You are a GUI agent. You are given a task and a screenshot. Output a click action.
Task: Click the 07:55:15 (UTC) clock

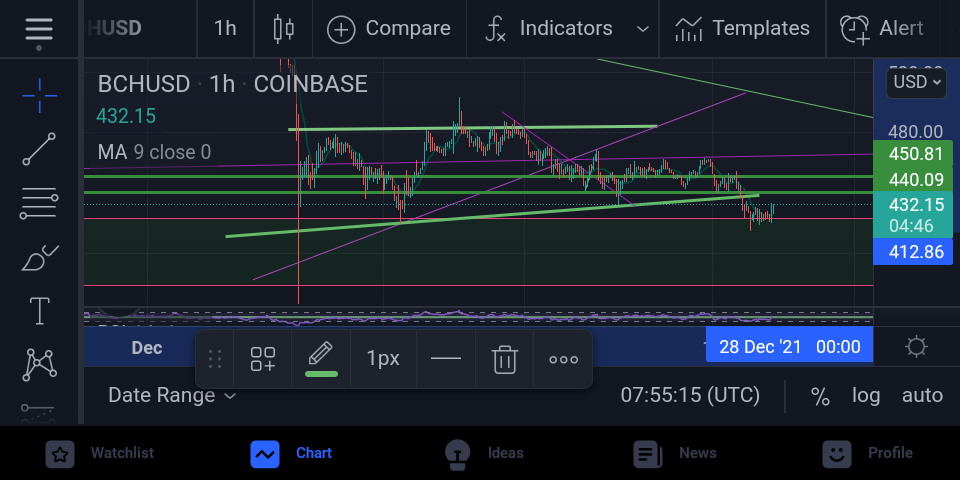click(690, 396)
